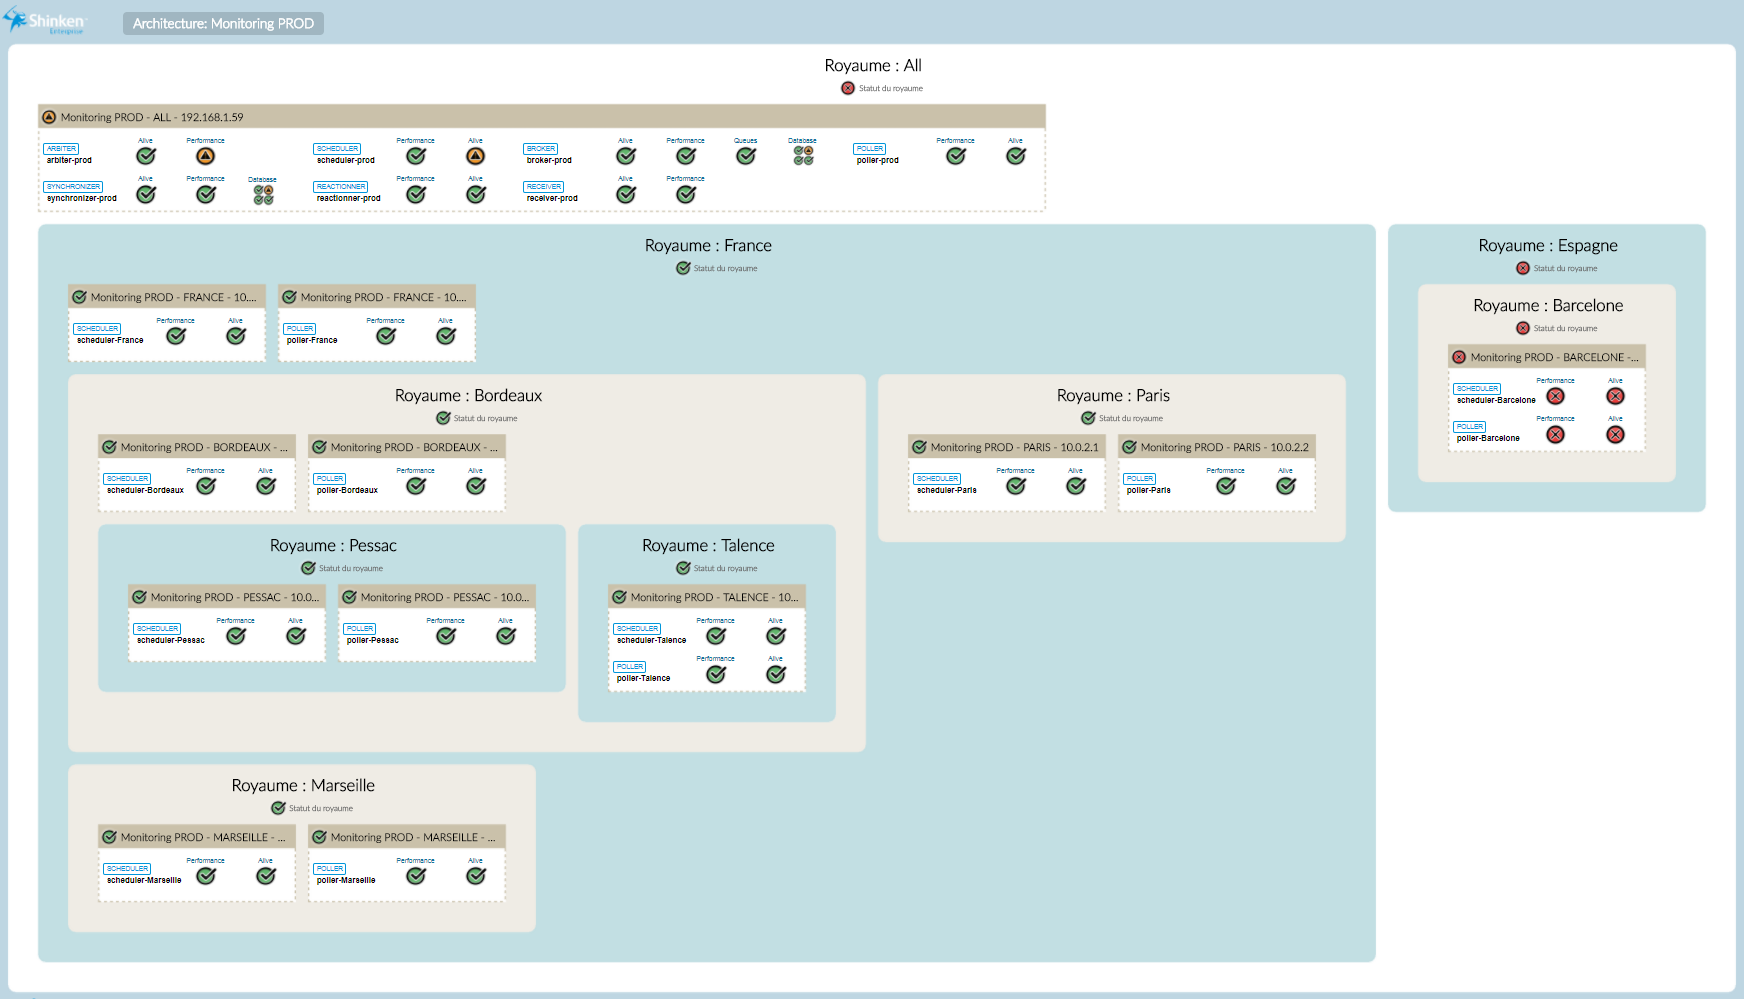The image size is (1744, 999).
Task: Click poller-Barcelone Performance critical icon
Action: 1555,434
